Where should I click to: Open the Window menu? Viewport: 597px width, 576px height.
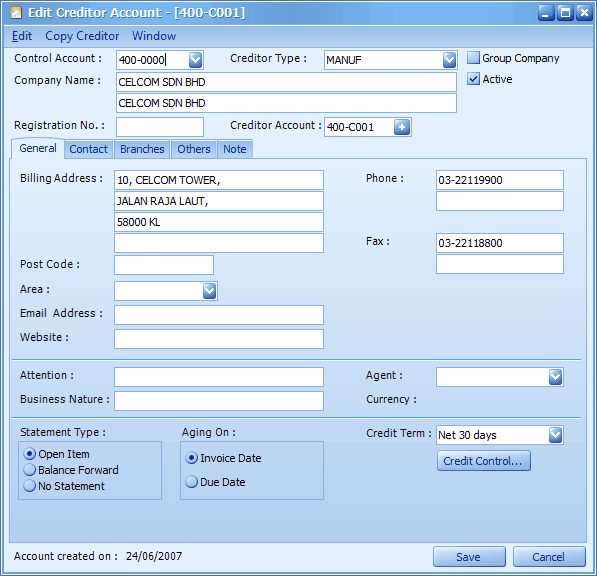154,36
